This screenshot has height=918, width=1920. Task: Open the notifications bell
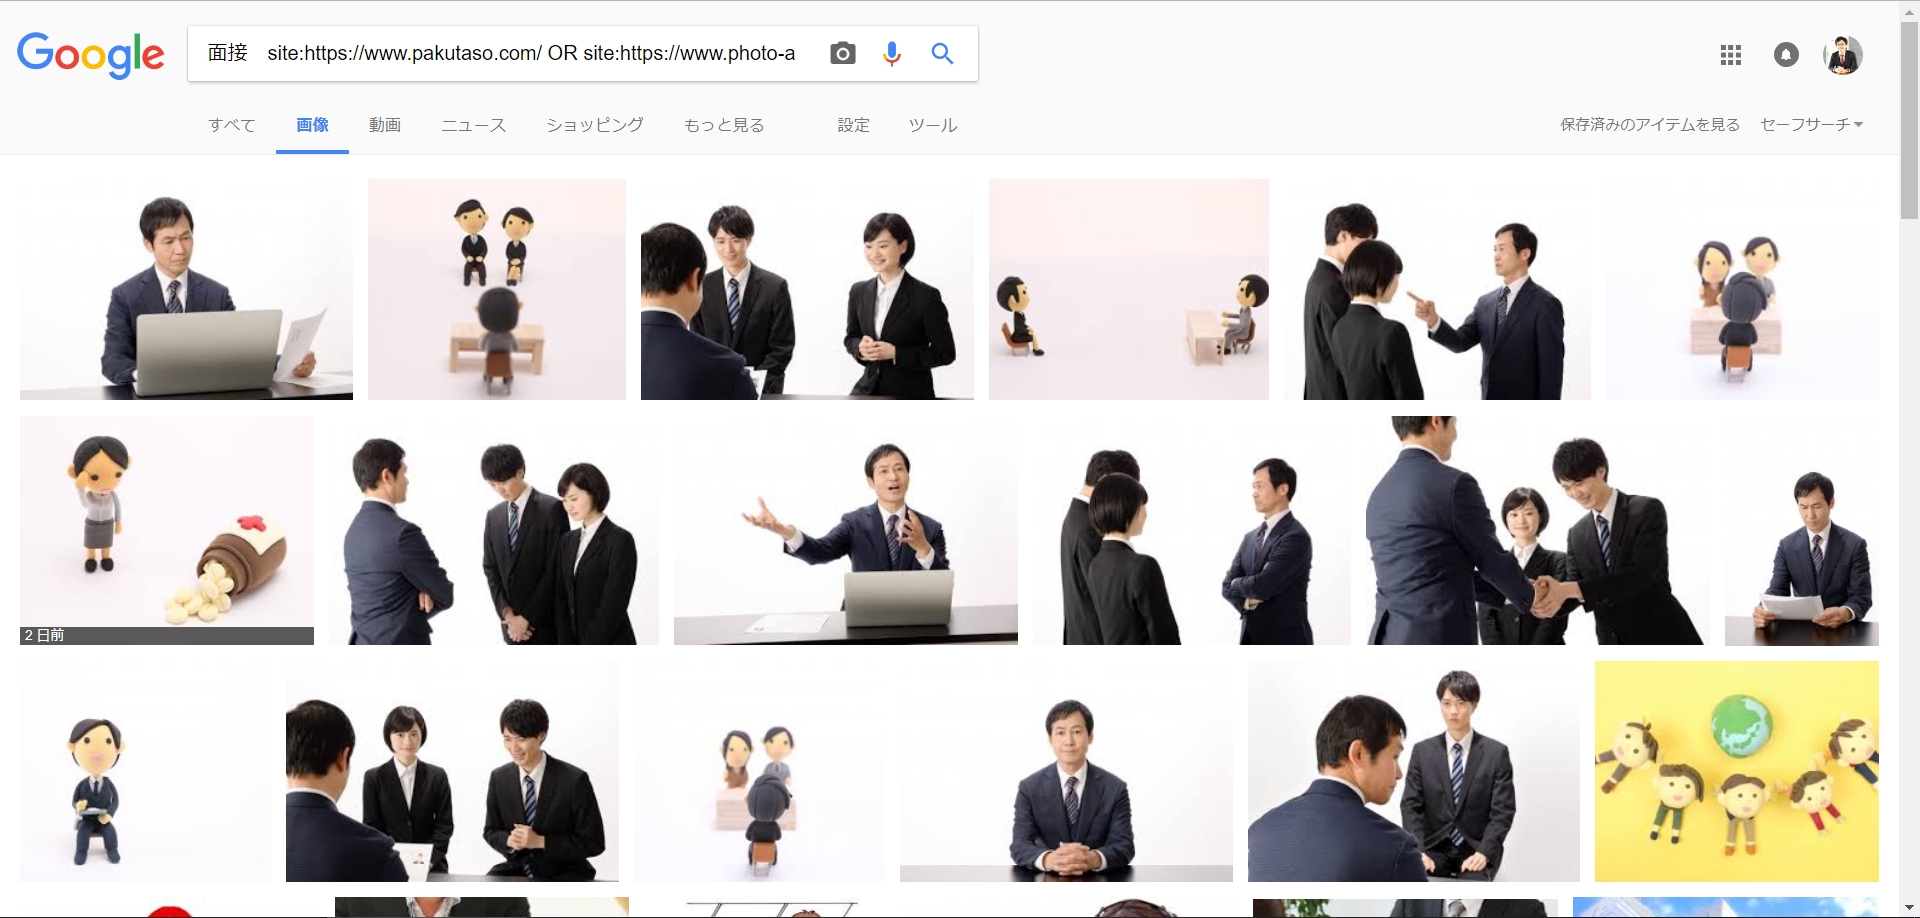[x=1786, y=55]
